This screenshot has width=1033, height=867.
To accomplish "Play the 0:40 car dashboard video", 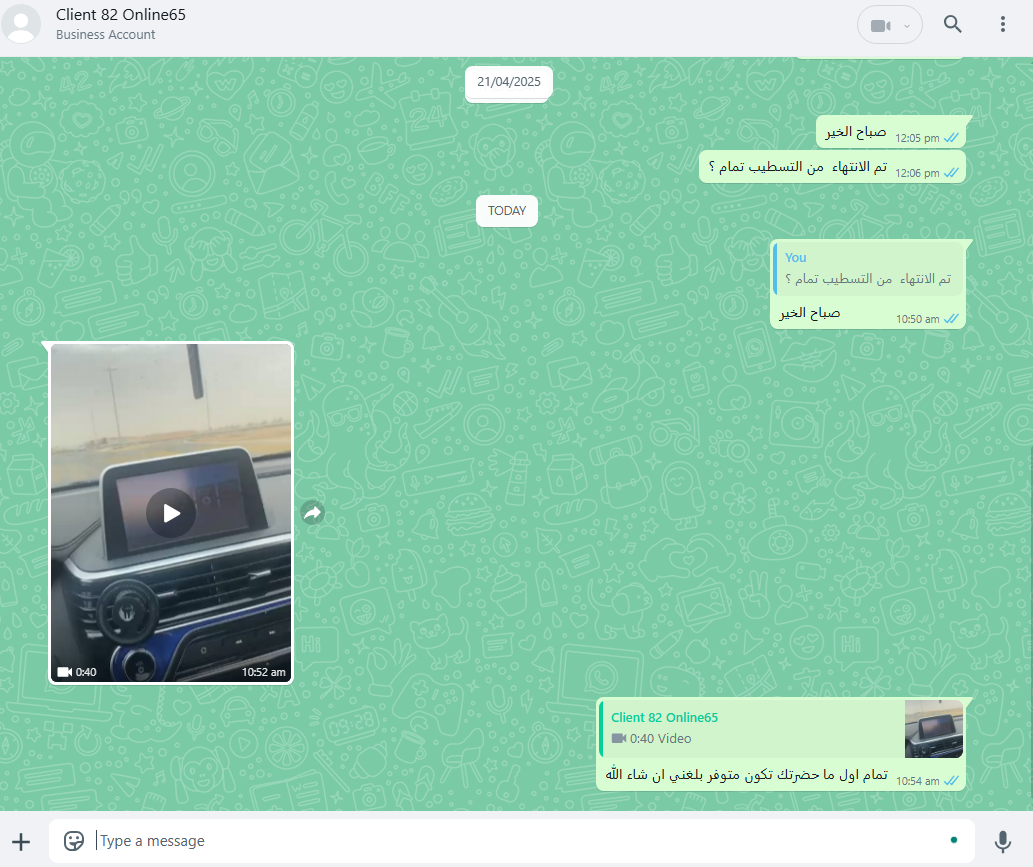I will coord(171,513).
